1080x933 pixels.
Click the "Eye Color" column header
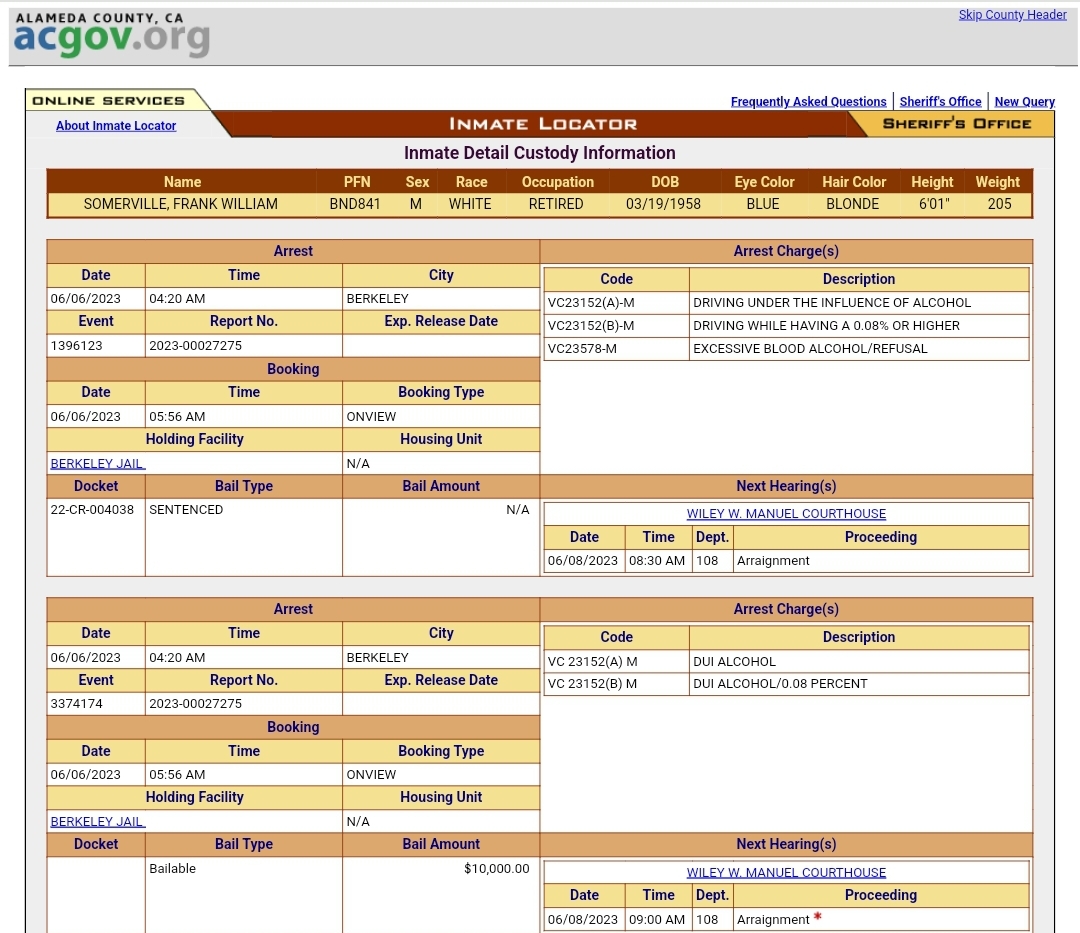click(x=764, y=182)
